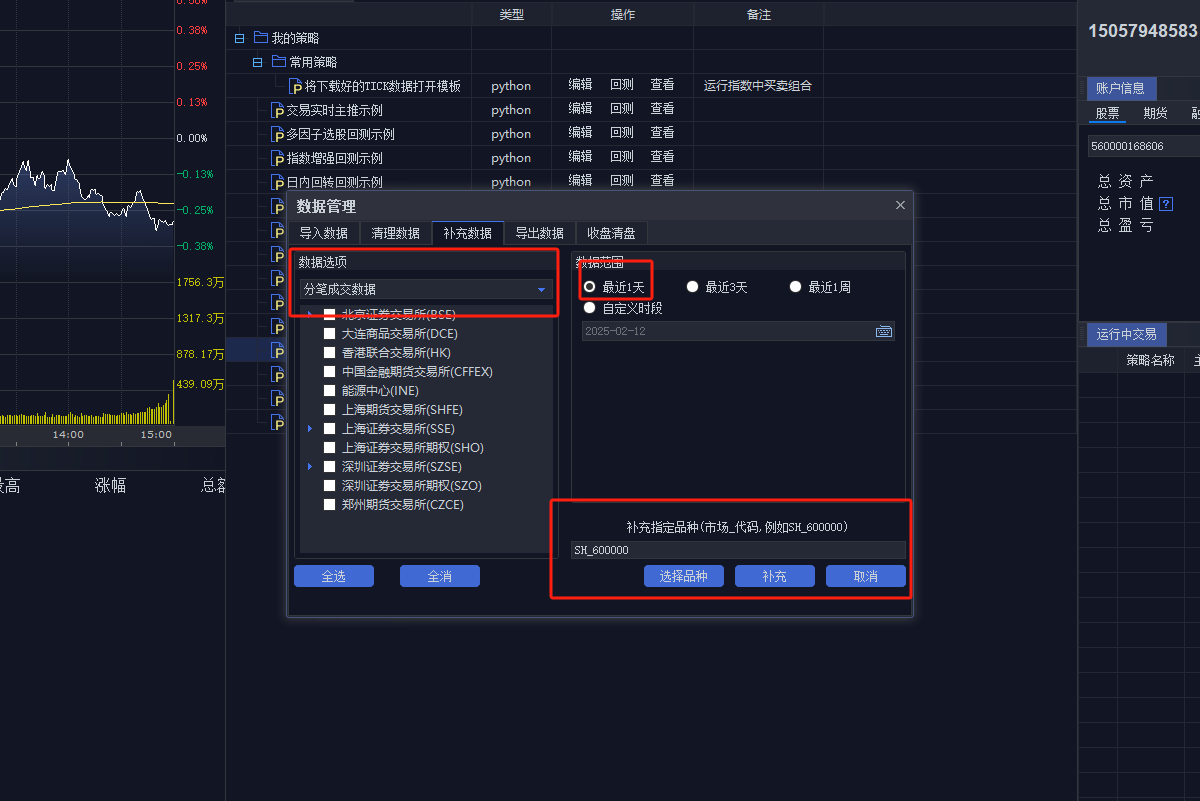Select the 最近3天 radio option
Viewport: 1200px width, 801px height.
[x=692, y=286]
